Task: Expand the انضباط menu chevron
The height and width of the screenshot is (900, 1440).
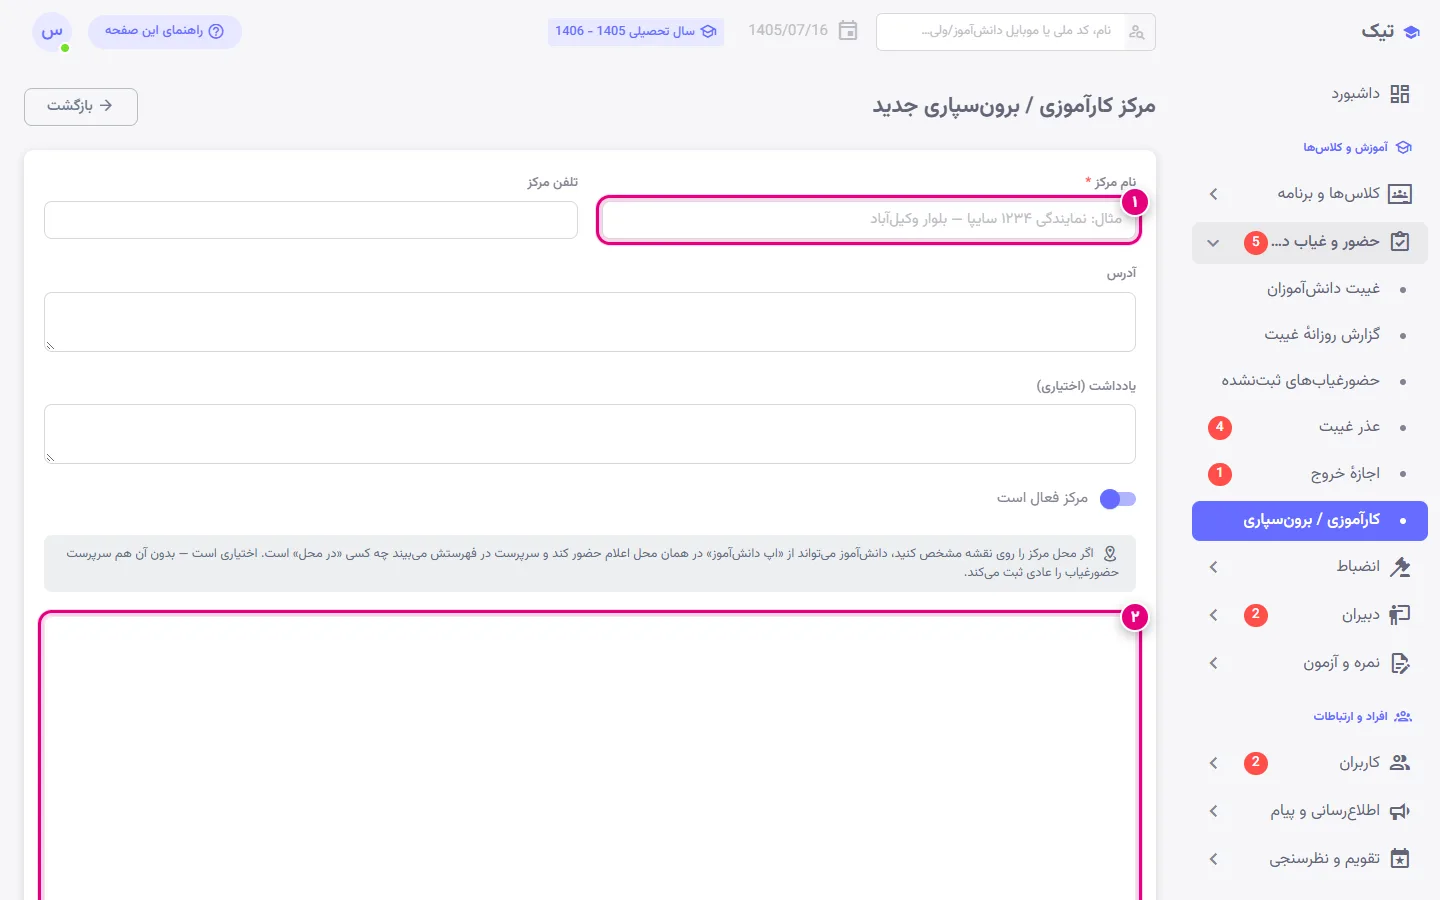Action: pyautogui.click(x=1213, y=567)
